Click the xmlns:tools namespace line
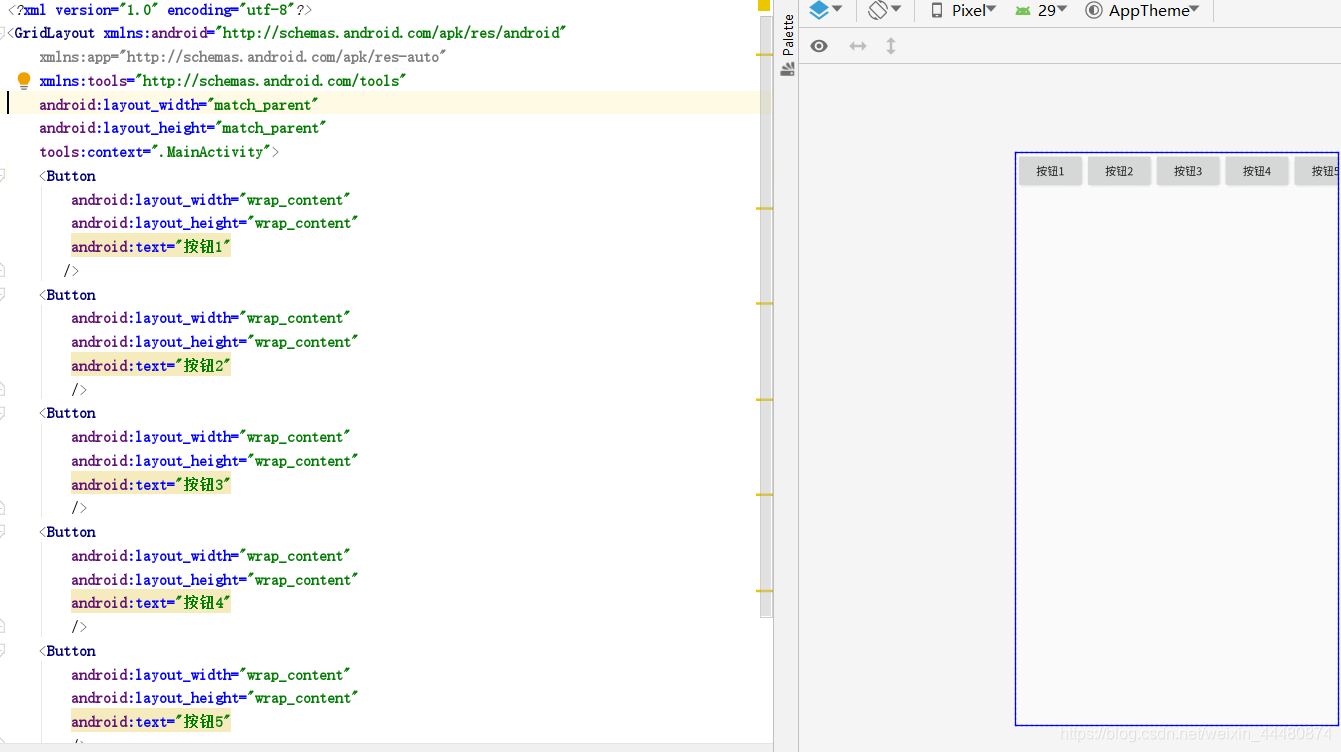 223,81
